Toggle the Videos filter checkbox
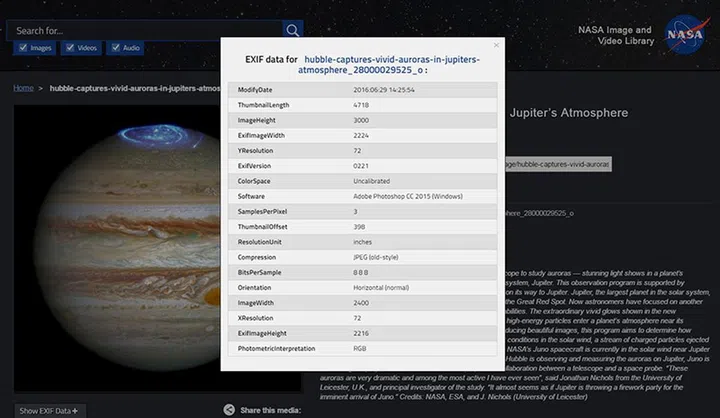Screen dimensions: 720x418 pyautogui.click(x=69, y=47)
